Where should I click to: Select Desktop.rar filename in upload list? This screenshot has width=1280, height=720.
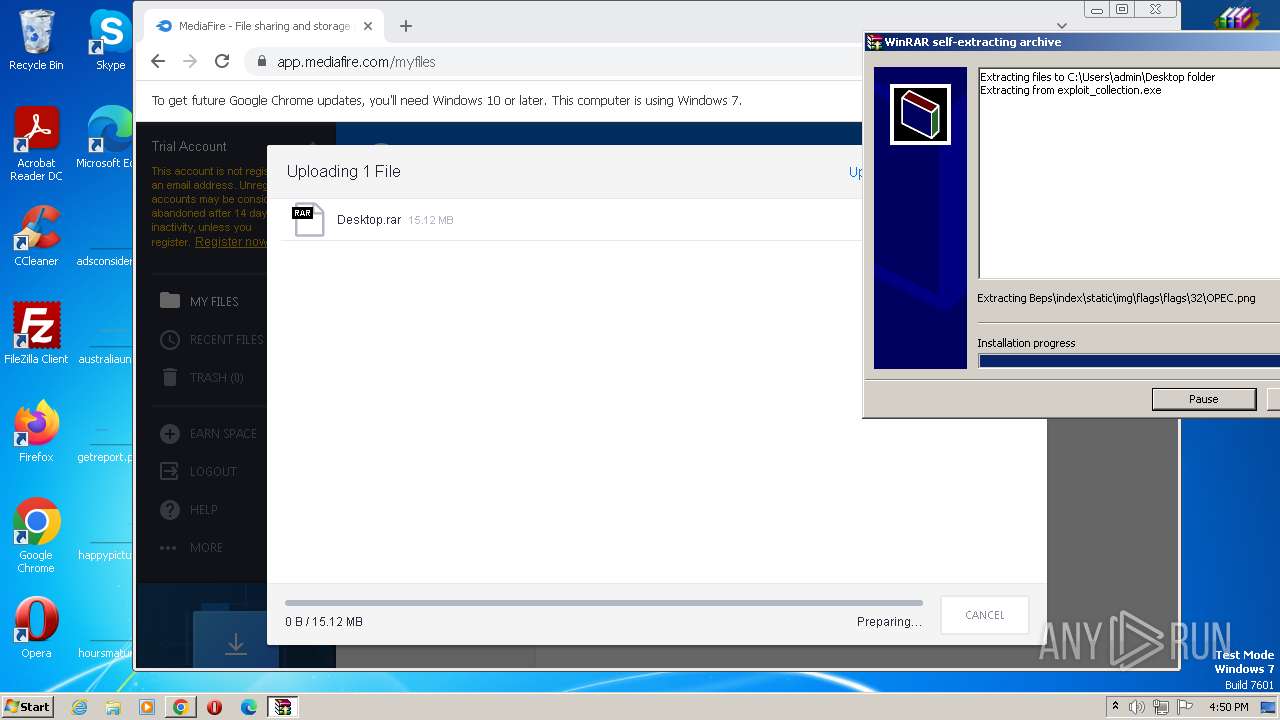[x=369, y=220]
